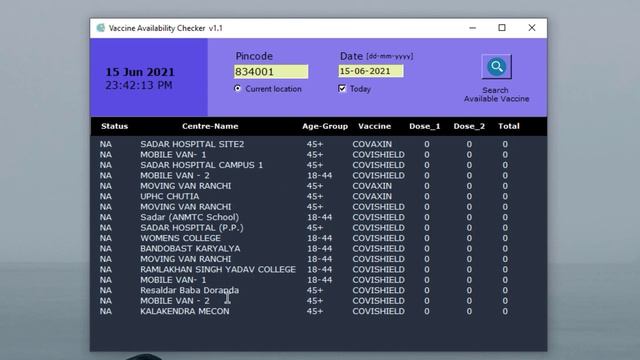Click the 15 Jun 2021 date display
This screenshot has height=360, width=640.
[140, 72]
